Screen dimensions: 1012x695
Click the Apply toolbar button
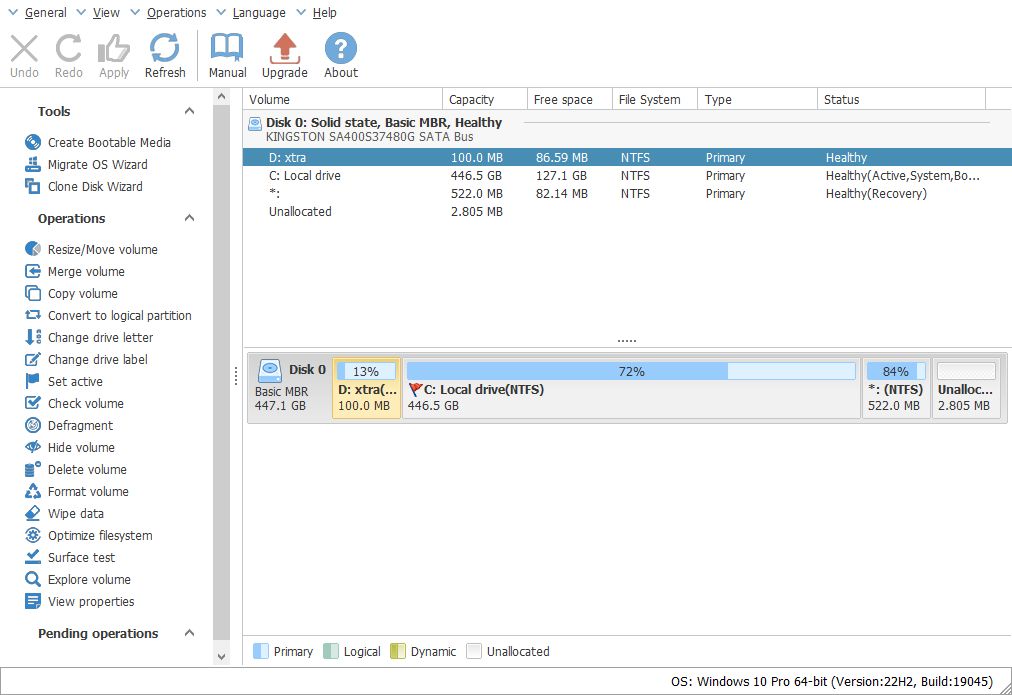[x=113, y=55]
